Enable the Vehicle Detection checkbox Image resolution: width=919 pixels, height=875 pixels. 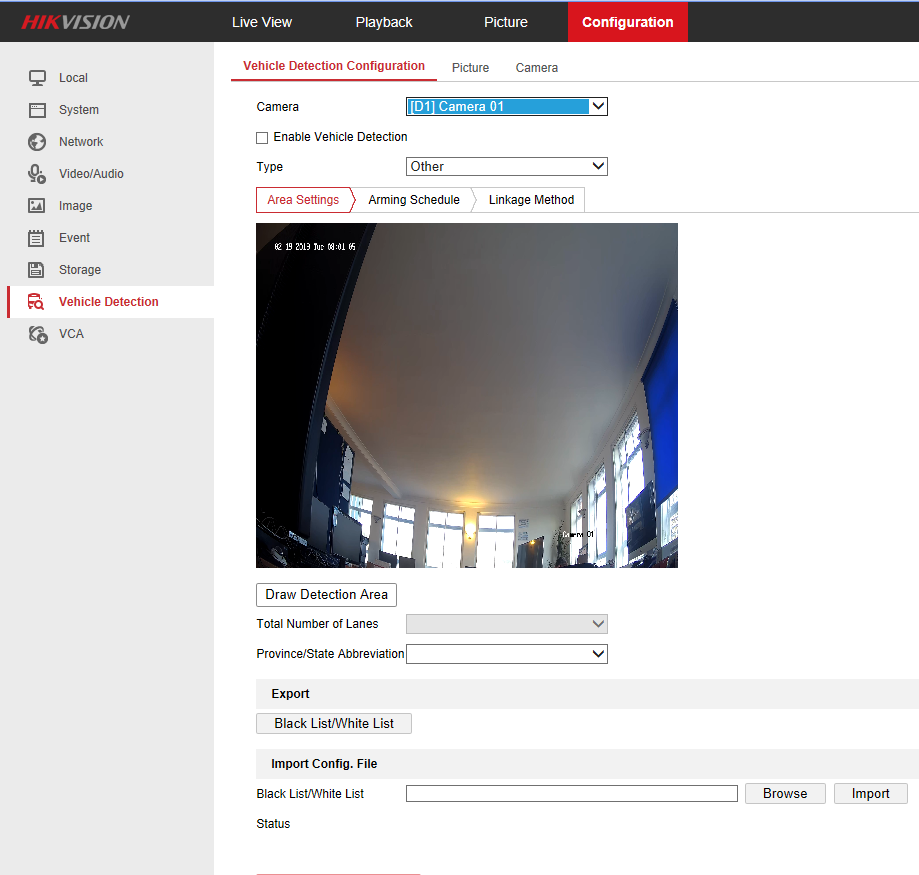pos(262,137)
